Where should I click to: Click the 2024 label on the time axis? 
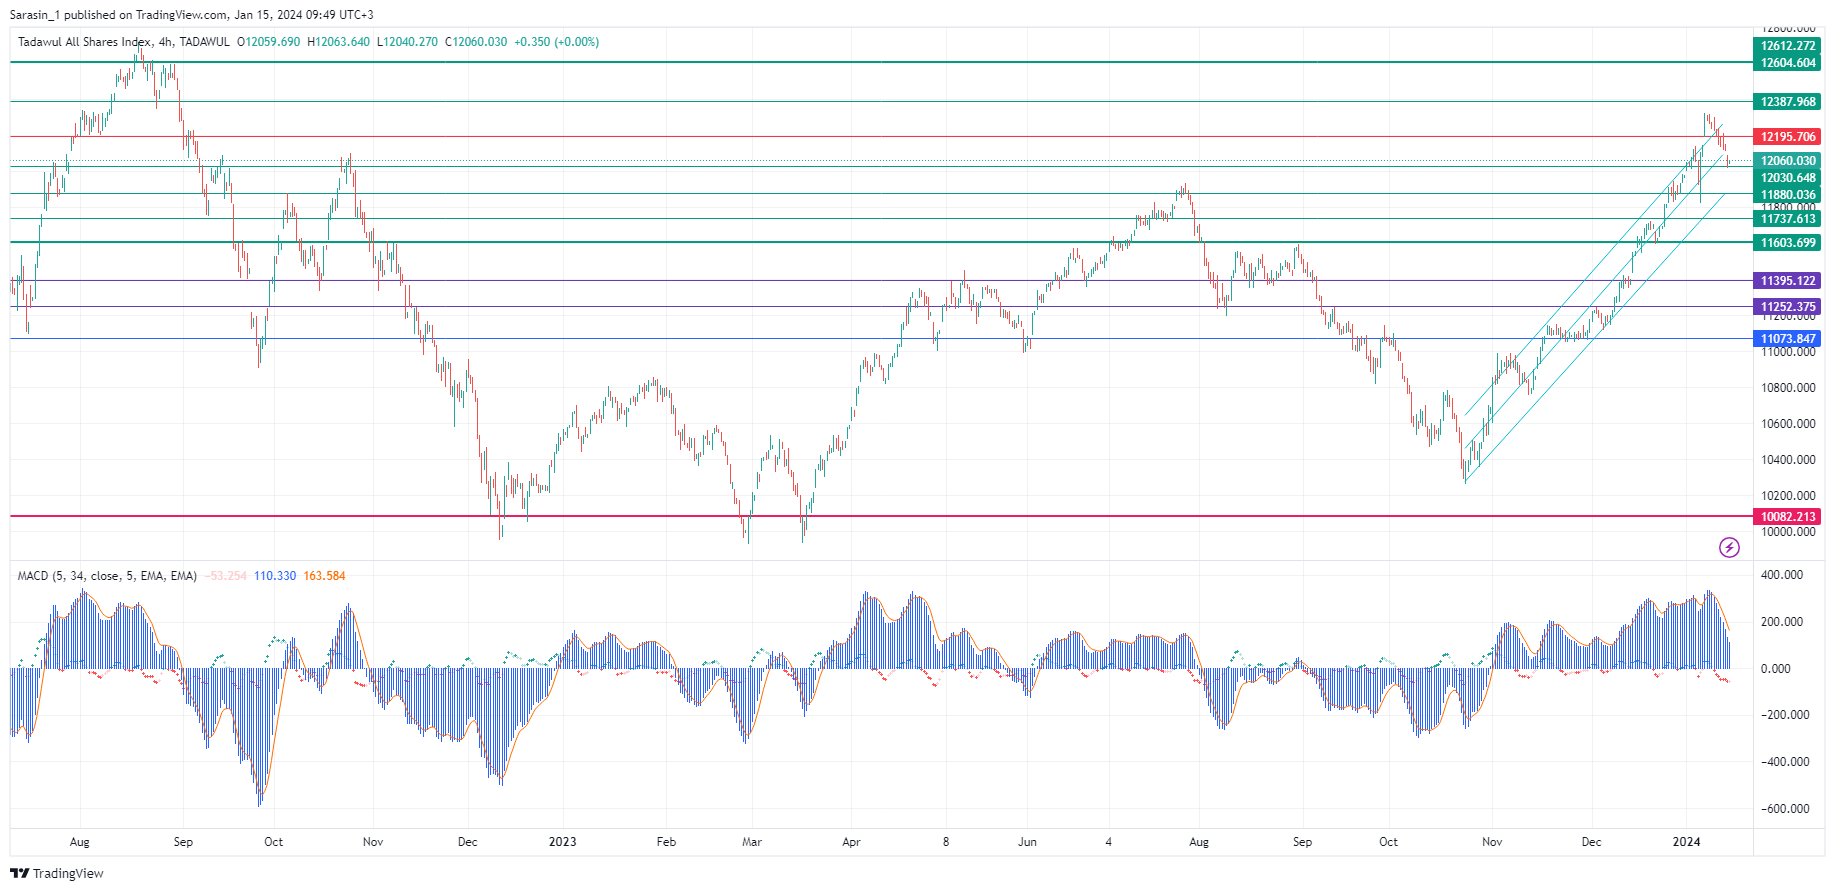tap(1687, 842)
